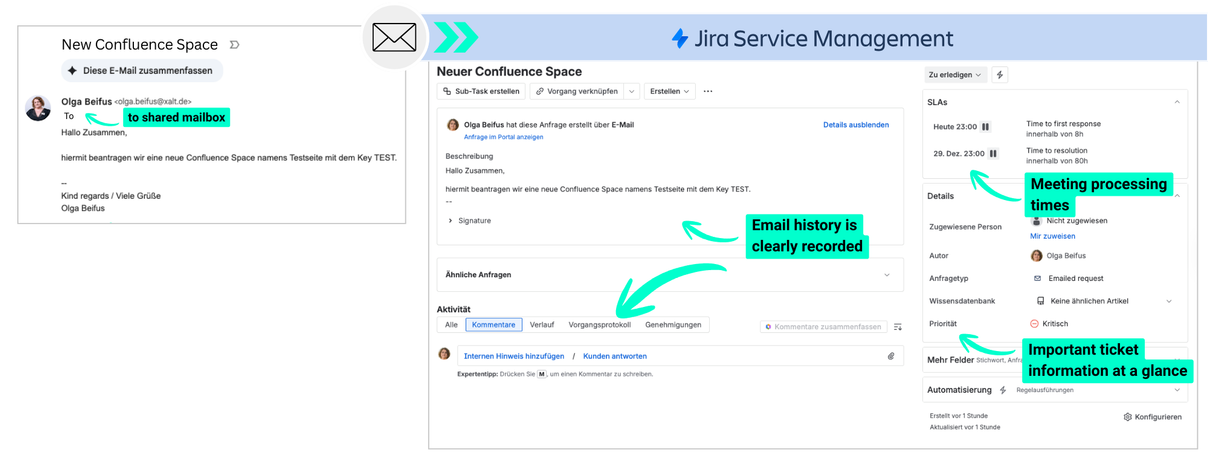Click the paperclip attachment icon
The height and width of the screenshot is (458, 1208).
(x=891, y=356)
